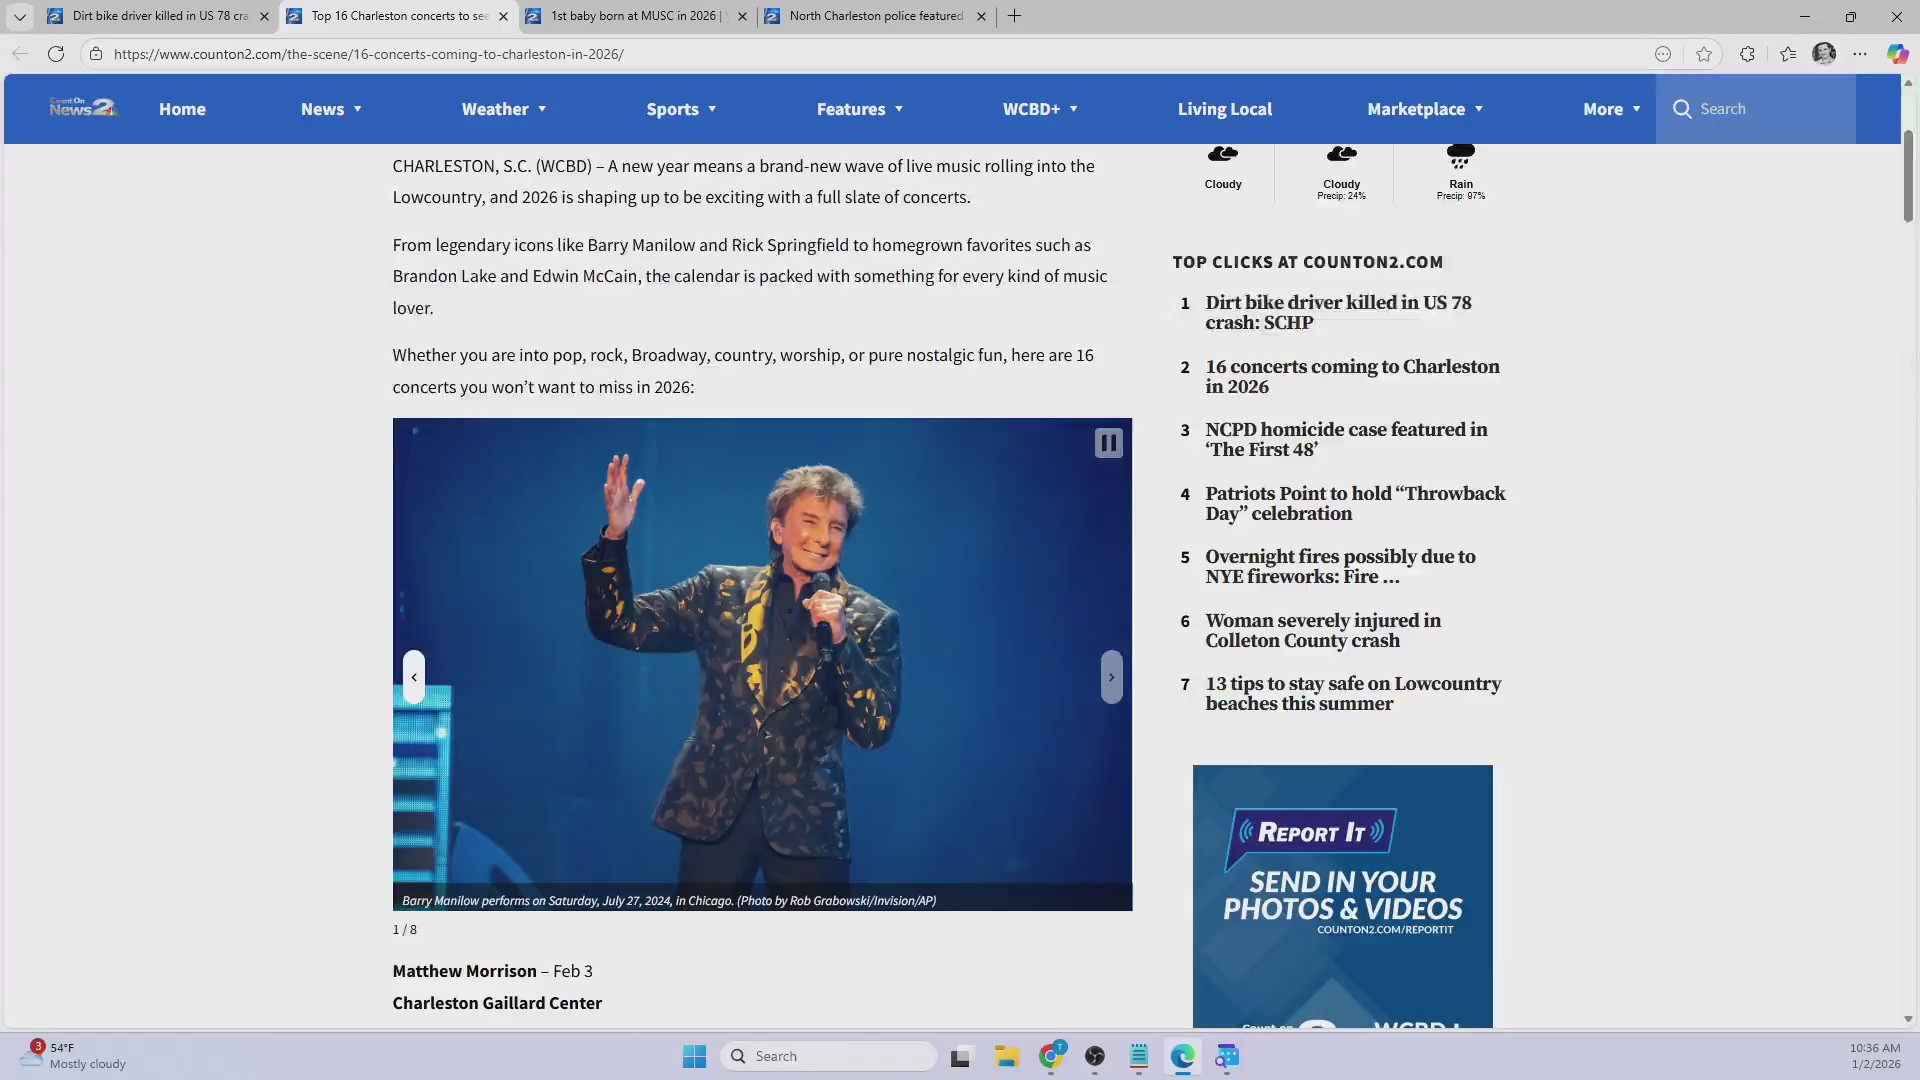Screen dimensions: 1920x1080
Task: Switch to the 1st baby born at MUSC tab
Action: coord(634,16)
